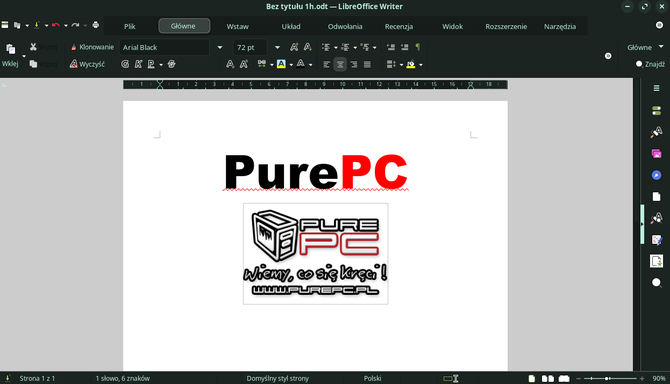Select multiple-page view in status bar
This screenshot has width=670, height=384.
548,378
